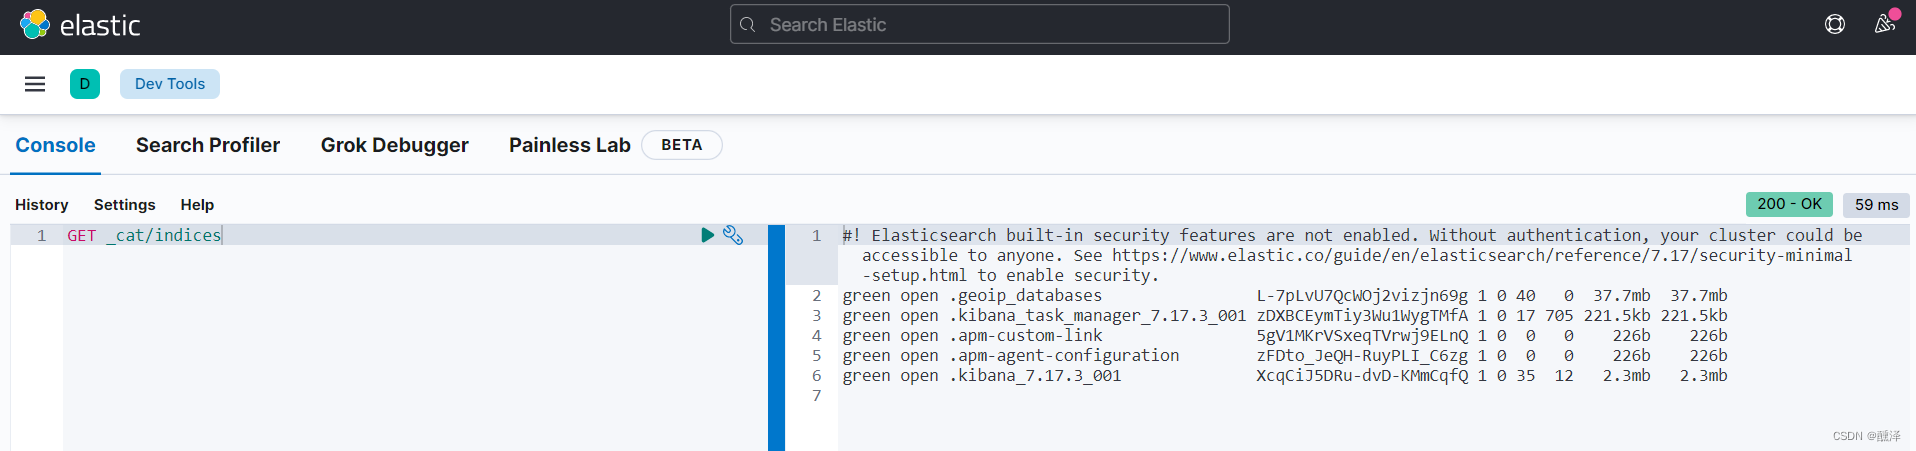Open the help menu icon
The image size is (1916, 451).
1835,24
